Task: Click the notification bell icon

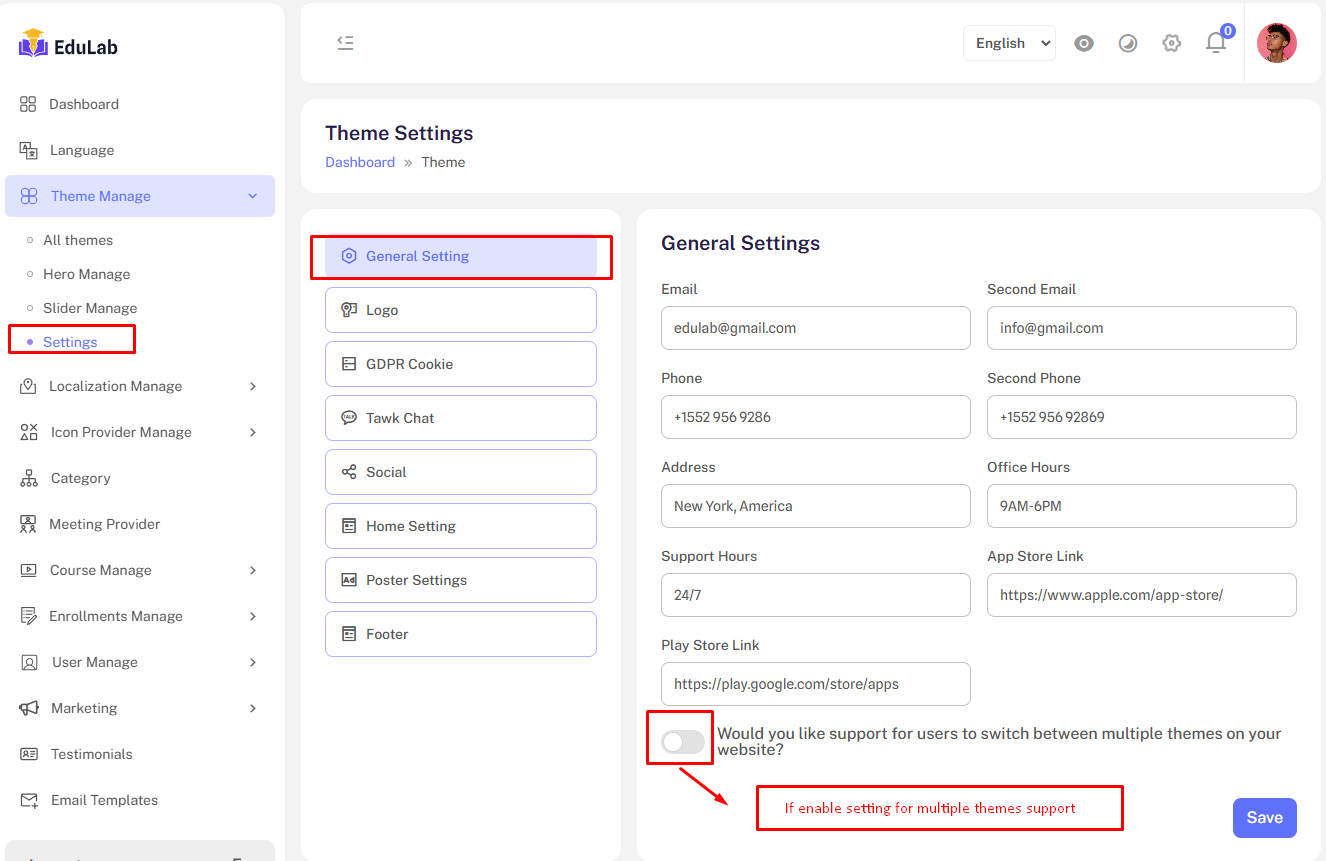Action: point(1215,43)
